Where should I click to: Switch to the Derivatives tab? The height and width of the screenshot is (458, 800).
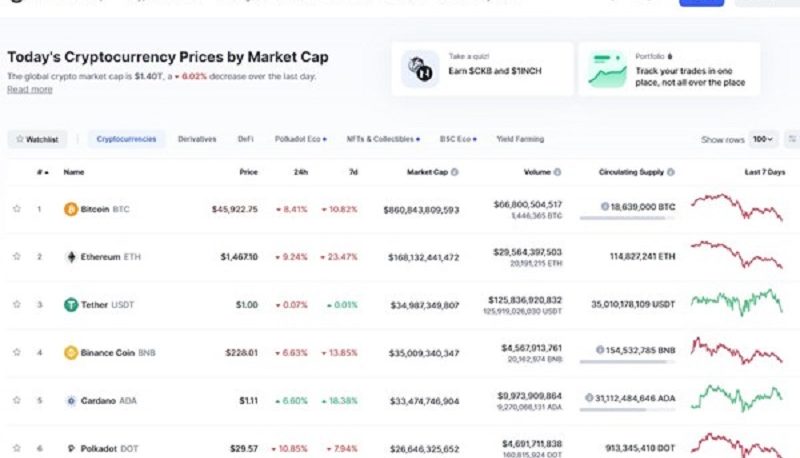point(197,139)
